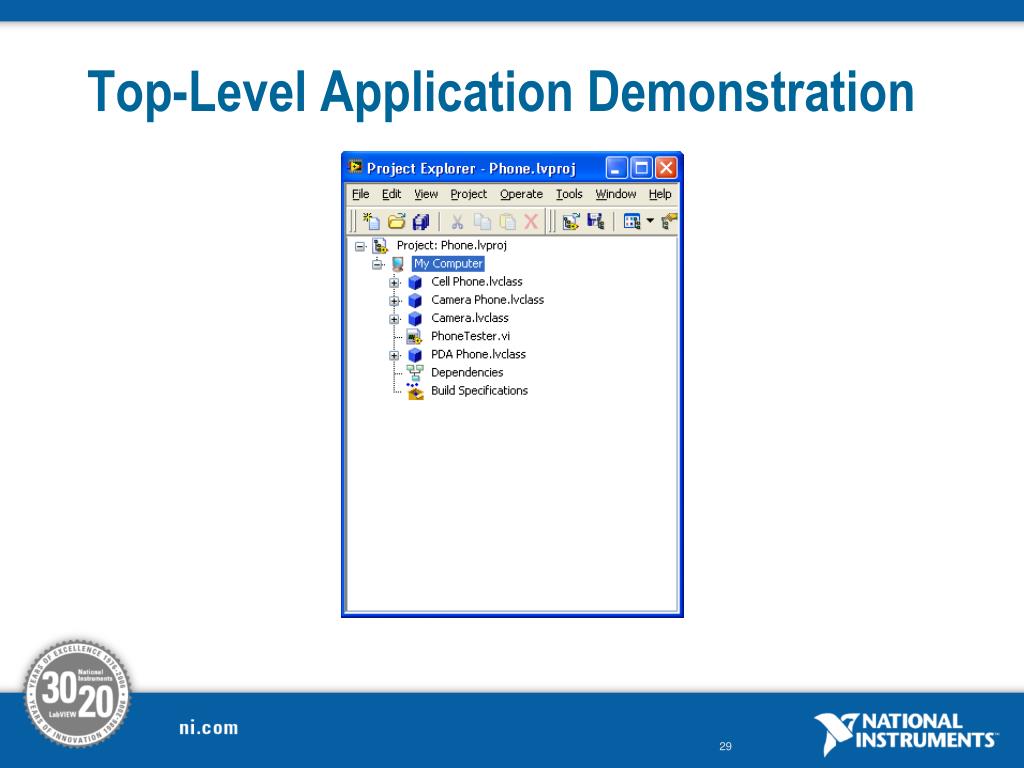Click the LabVIEW icon in the title bar
Viewport: 1024px width, 768px height.
pos(355,167)
